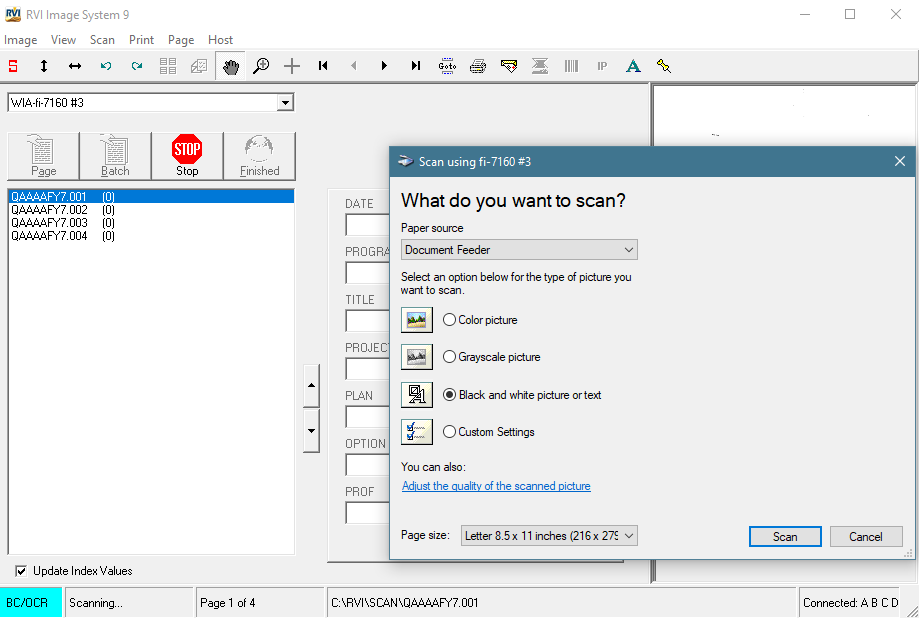
Task: Open the Paper source Document Feeder dropdown
Action: [519, 250]
